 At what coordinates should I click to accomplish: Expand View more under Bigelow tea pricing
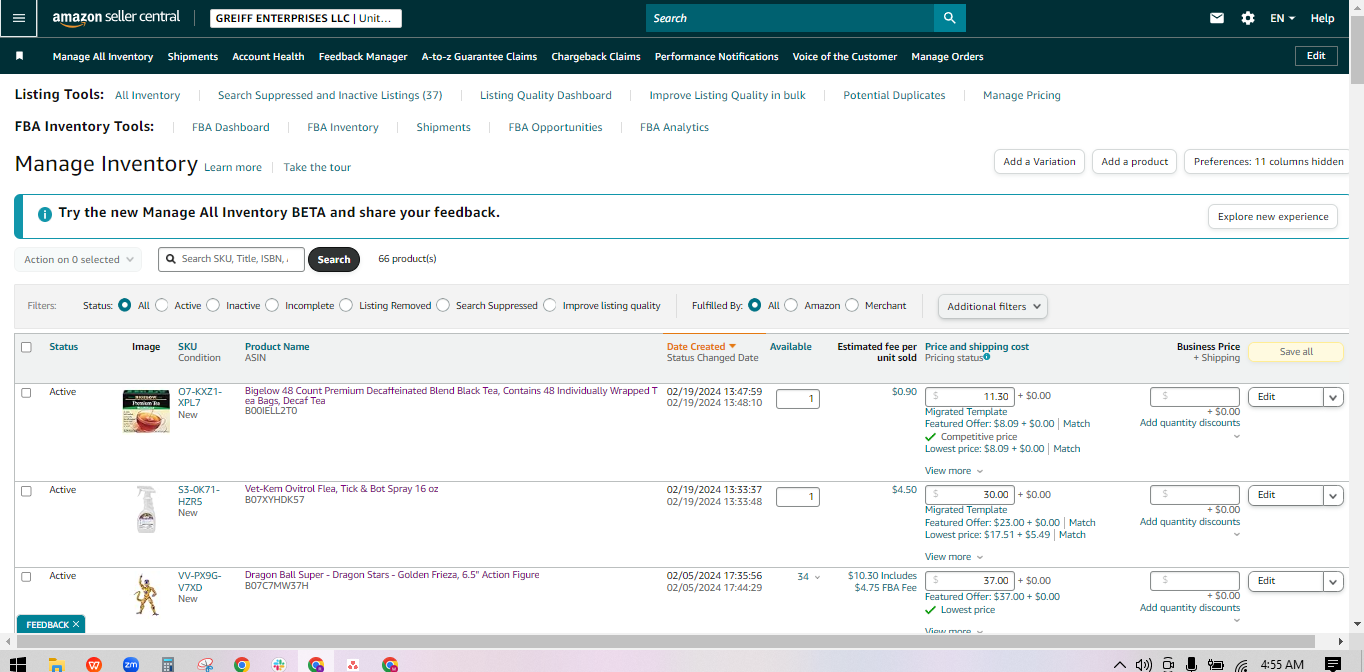pos(954,471)
